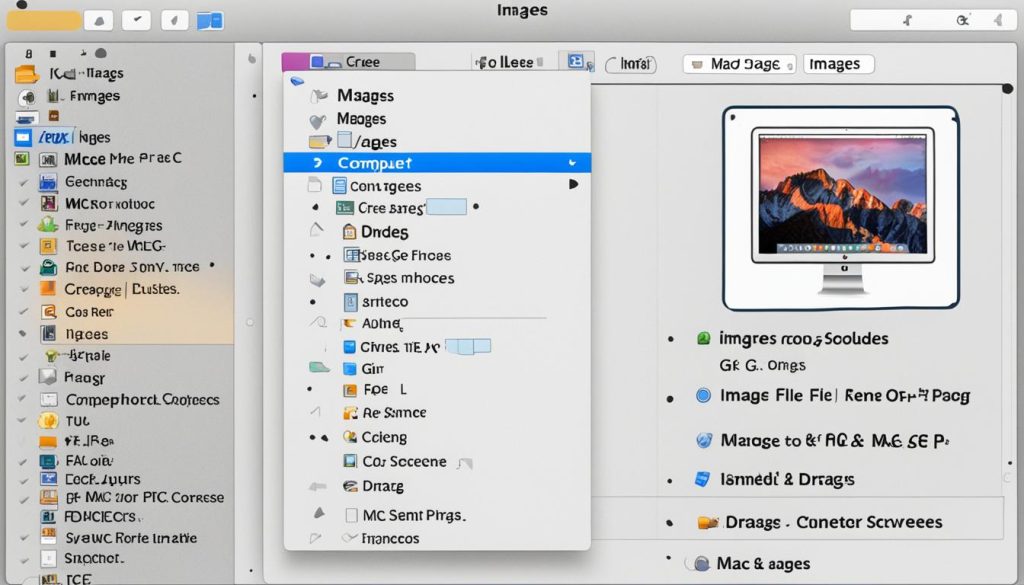Click the icon beside MCce Mhe PraeC
Viewport: 1024px width, 585px height.
[x=48, y=159]
